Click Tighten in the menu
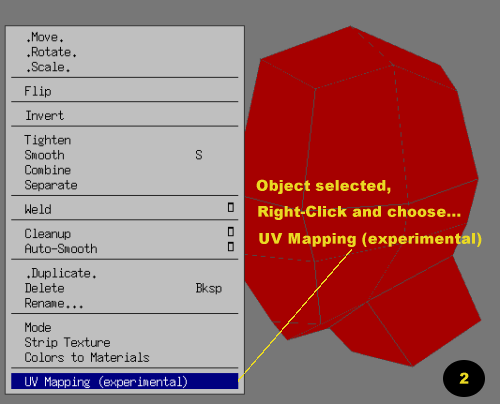 click(124, 140)
